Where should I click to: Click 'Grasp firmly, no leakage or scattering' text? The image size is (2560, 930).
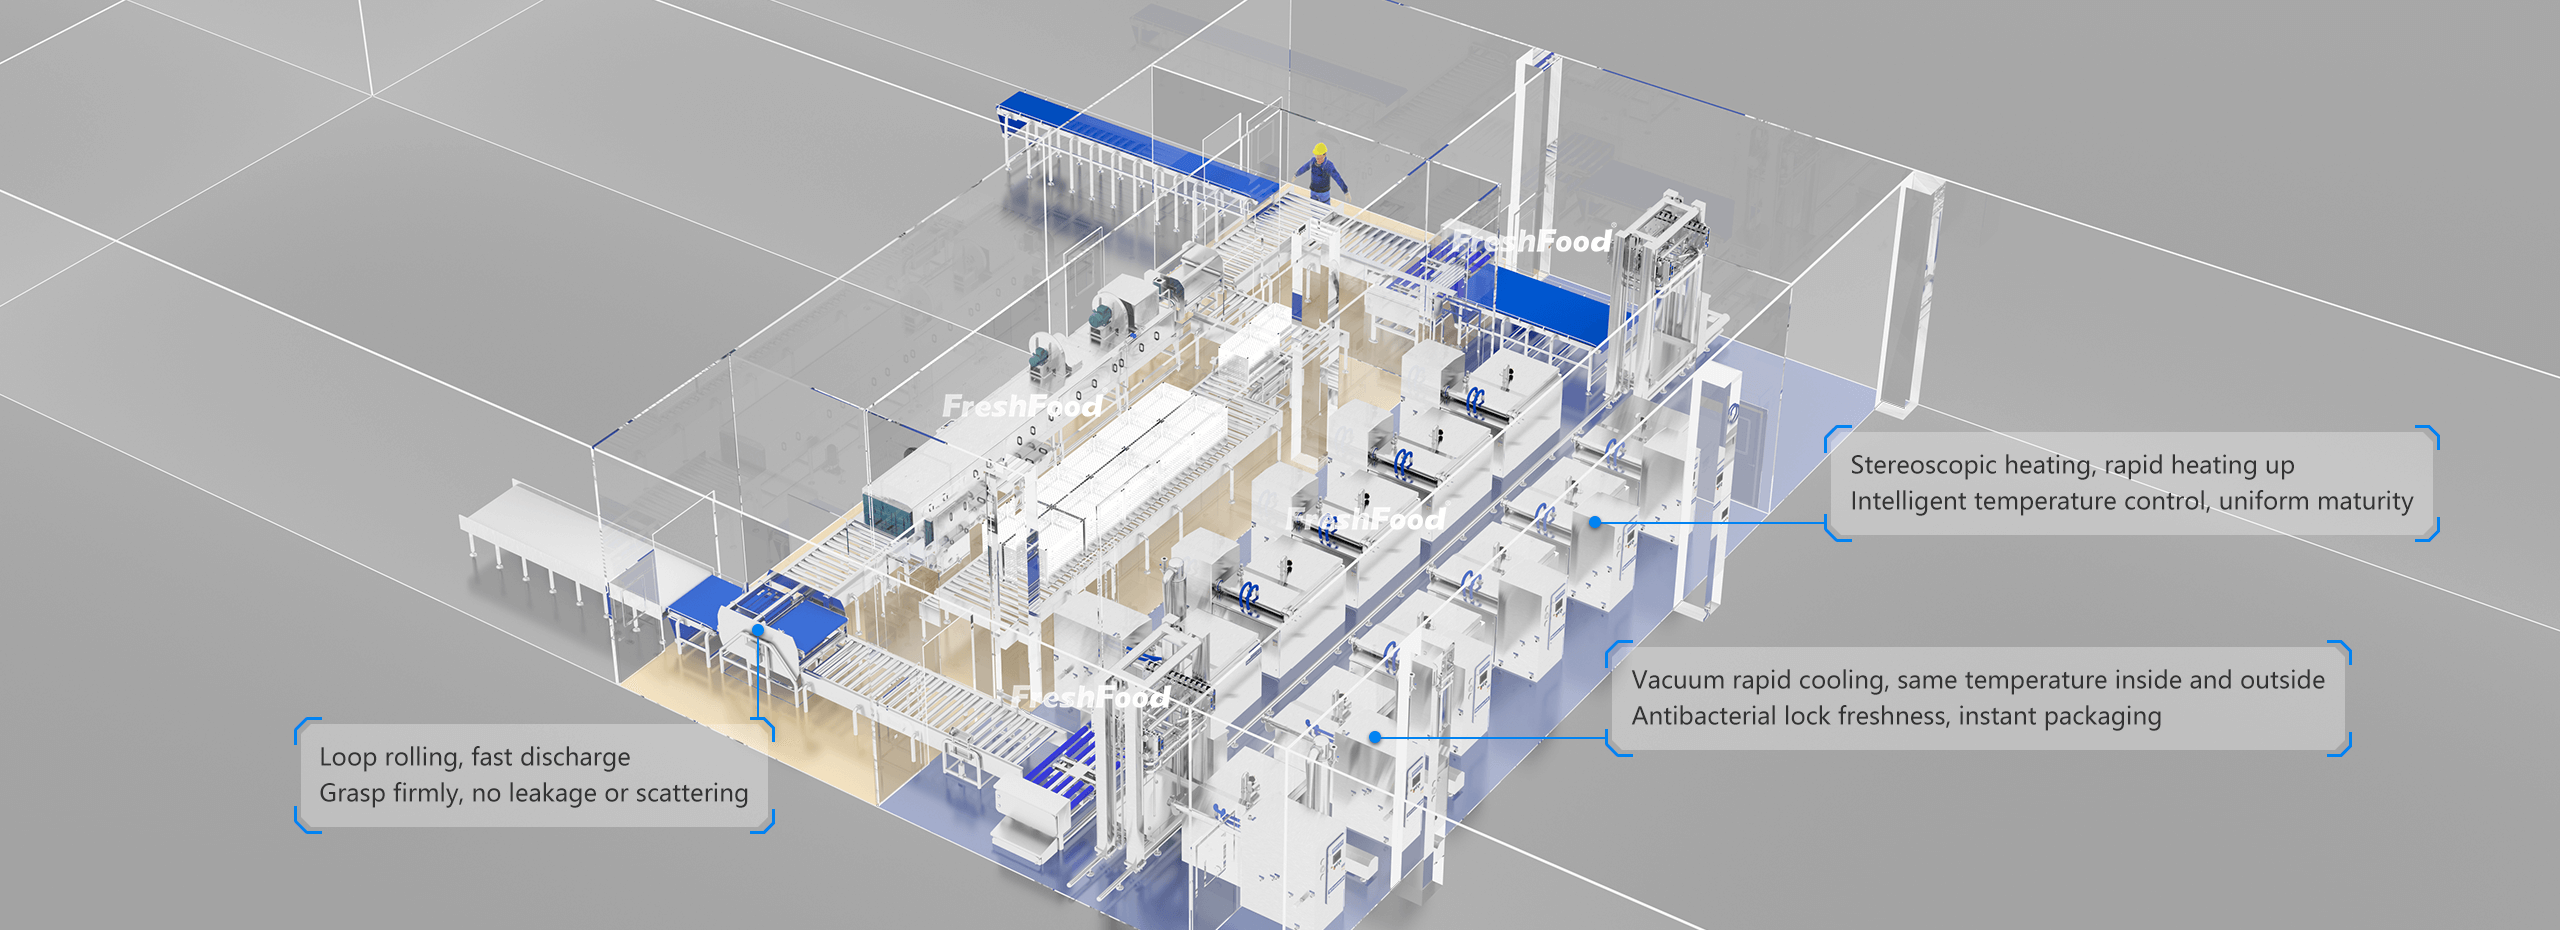coord(533,793)
